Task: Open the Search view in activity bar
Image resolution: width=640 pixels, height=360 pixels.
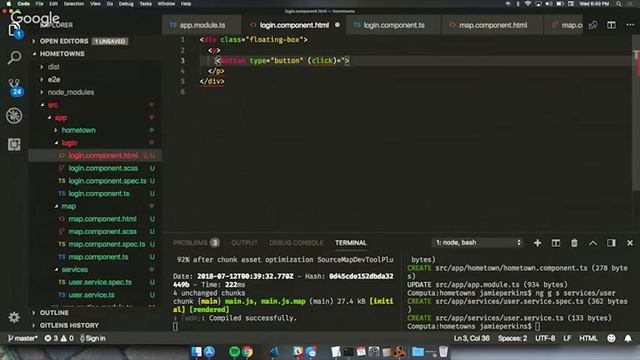Action: click(14, 58)
